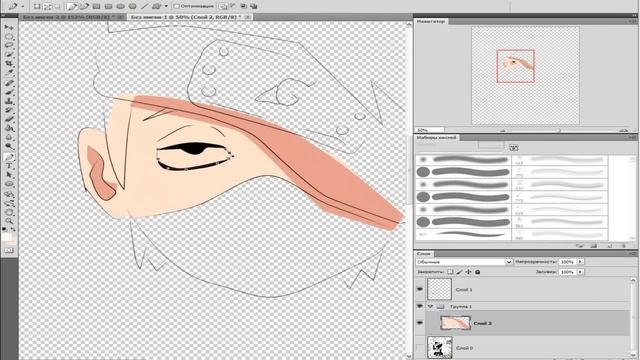
Task: Pick the Rounded Rectangle shape option
Action: point(109,6)
